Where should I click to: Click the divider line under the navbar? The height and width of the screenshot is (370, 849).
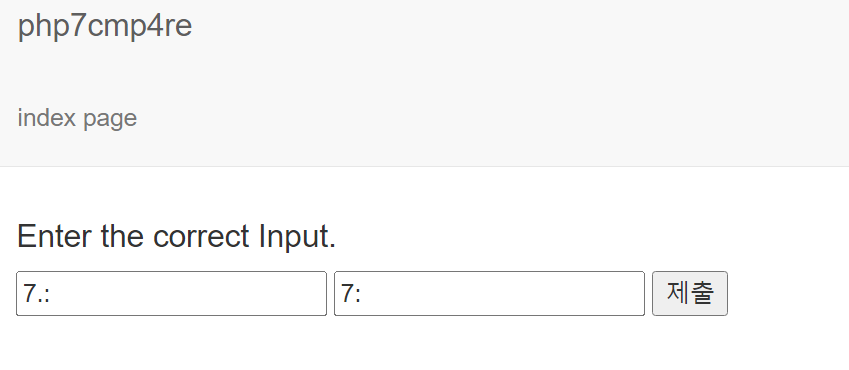click(x=424, y=166)
